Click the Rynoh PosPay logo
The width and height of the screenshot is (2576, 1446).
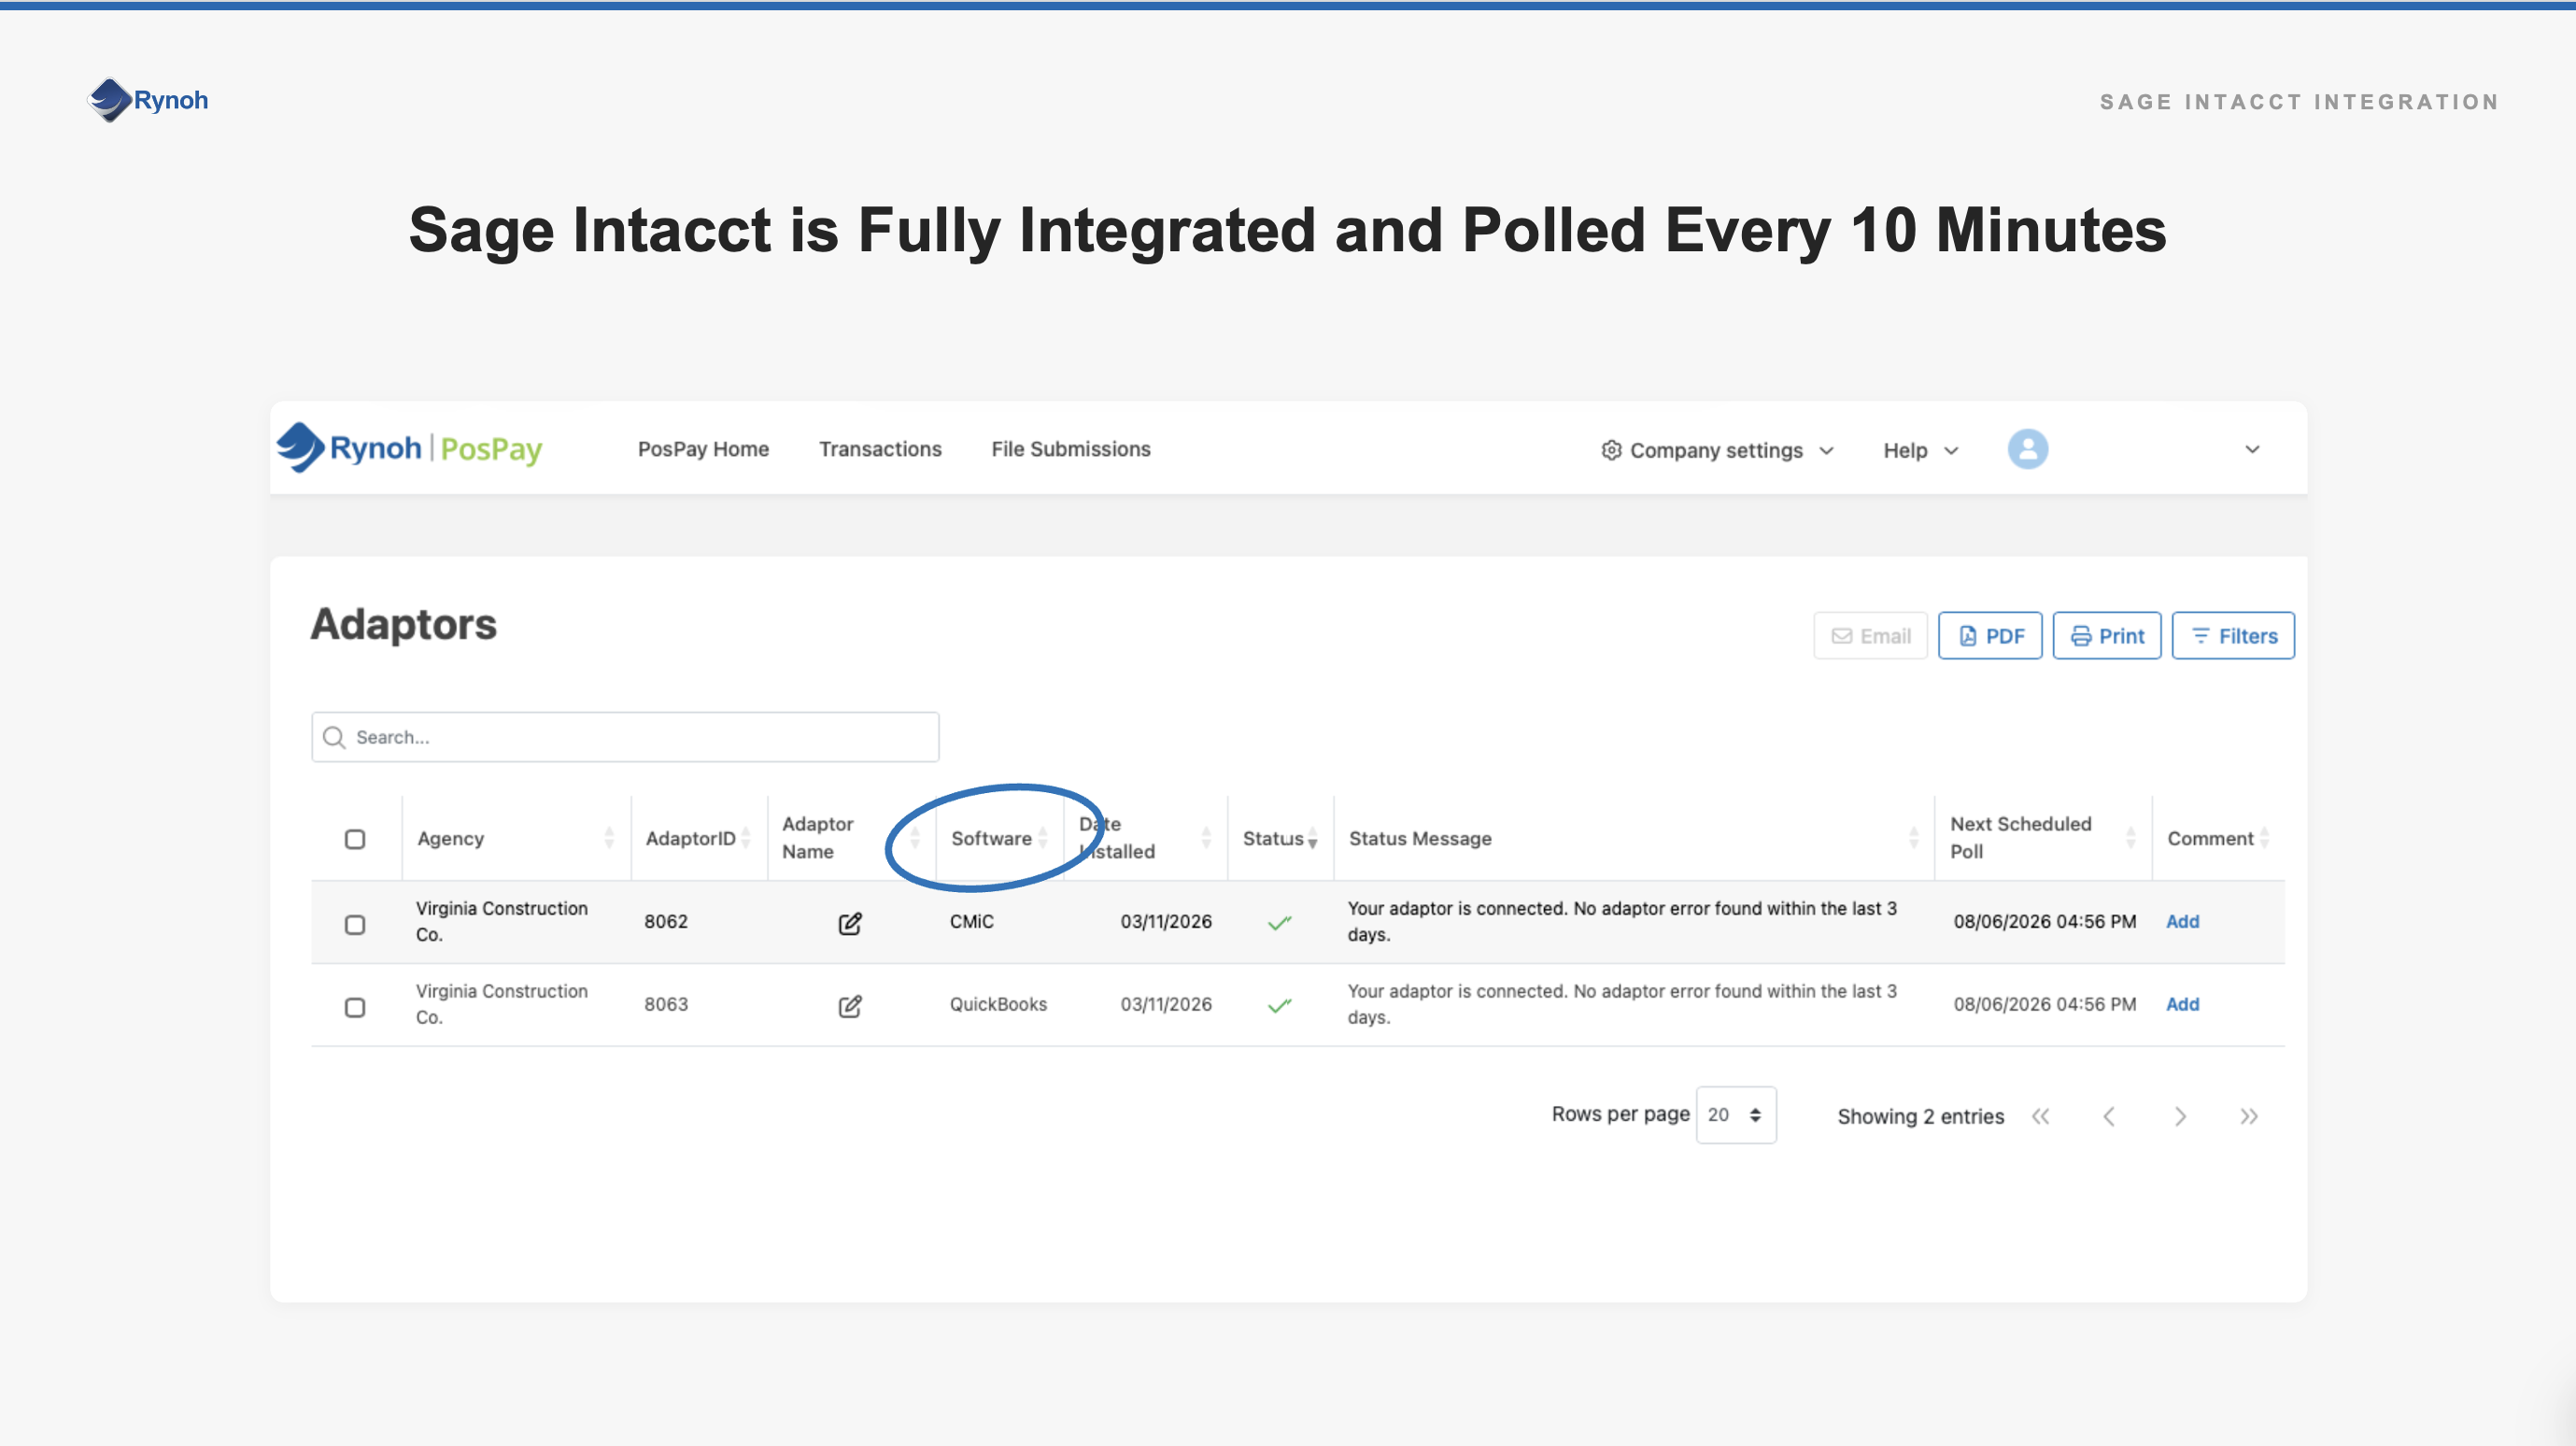pos(410,448)
